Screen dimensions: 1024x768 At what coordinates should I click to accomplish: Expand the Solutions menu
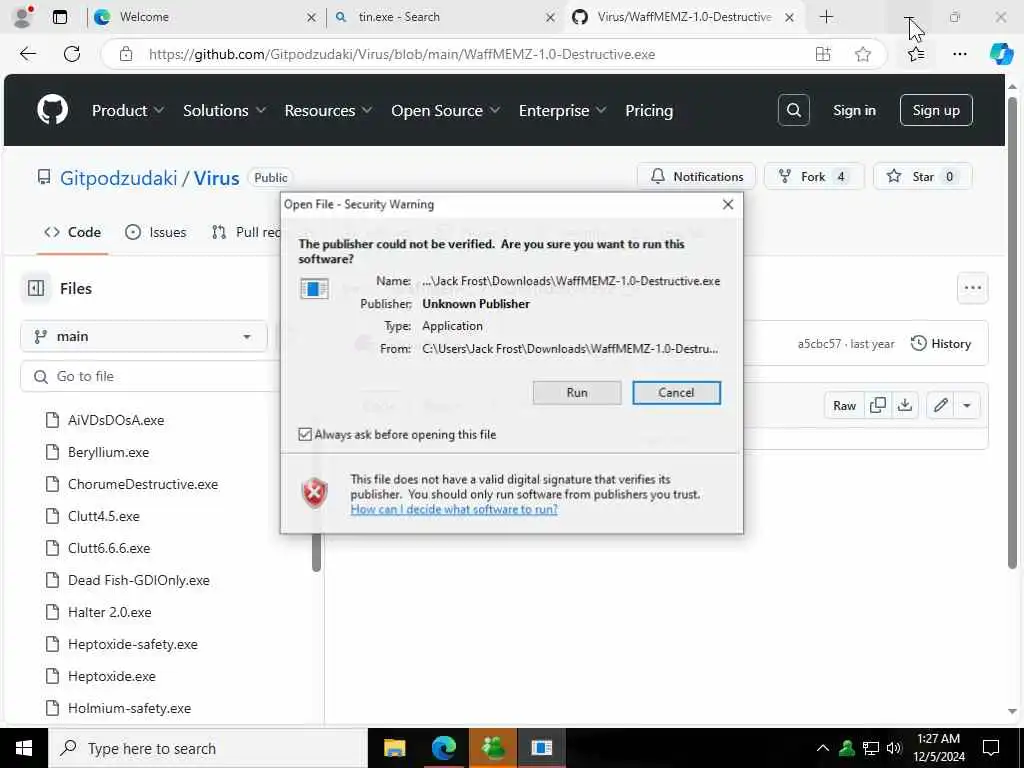point(224,110)
